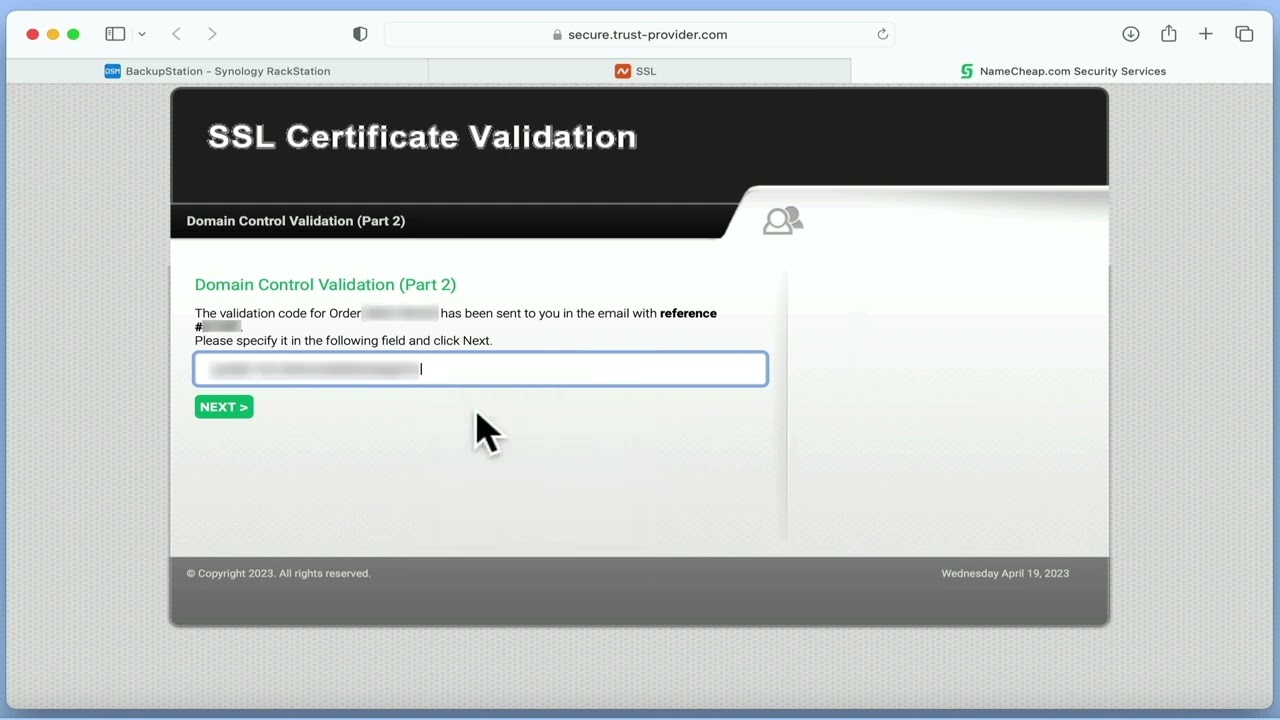The height and width of the screenshot is (720, 1280).
Task: Click the users icon in header
Action: tap(783, 220)
